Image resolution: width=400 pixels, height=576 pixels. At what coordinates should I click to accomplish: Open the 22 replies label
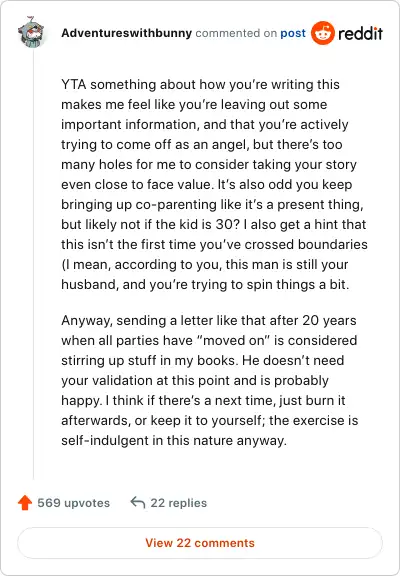tap(179, 503)
